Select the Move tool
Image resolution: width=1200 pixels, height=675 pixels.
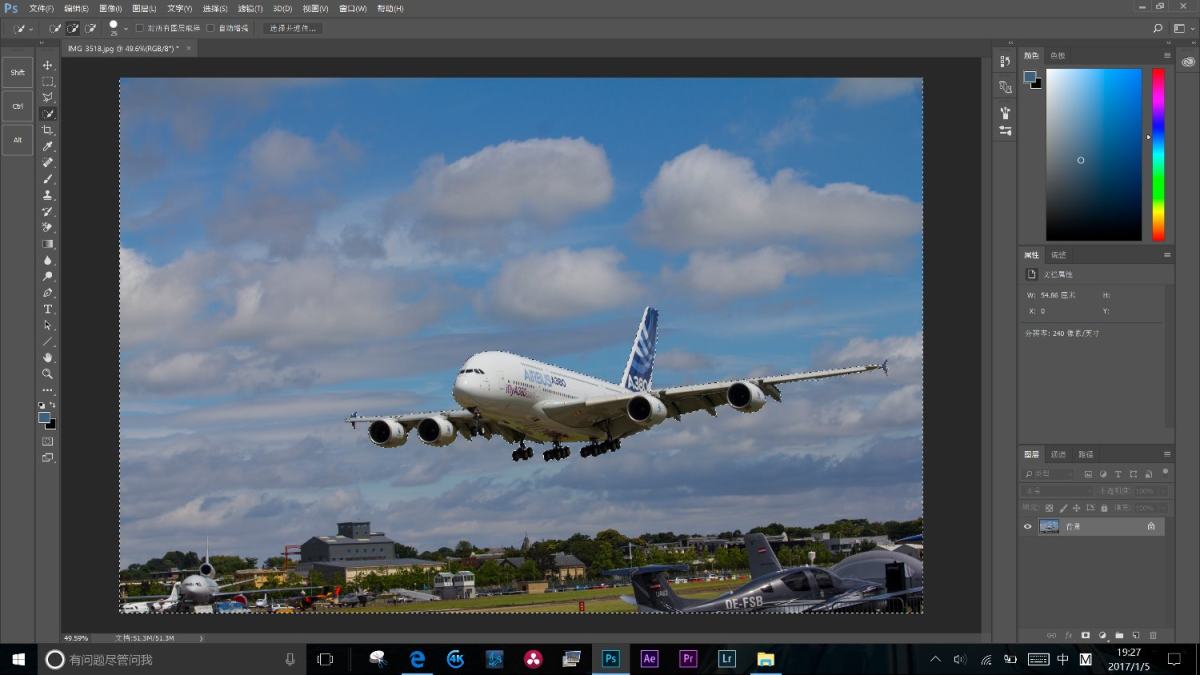tap(47, 65)
